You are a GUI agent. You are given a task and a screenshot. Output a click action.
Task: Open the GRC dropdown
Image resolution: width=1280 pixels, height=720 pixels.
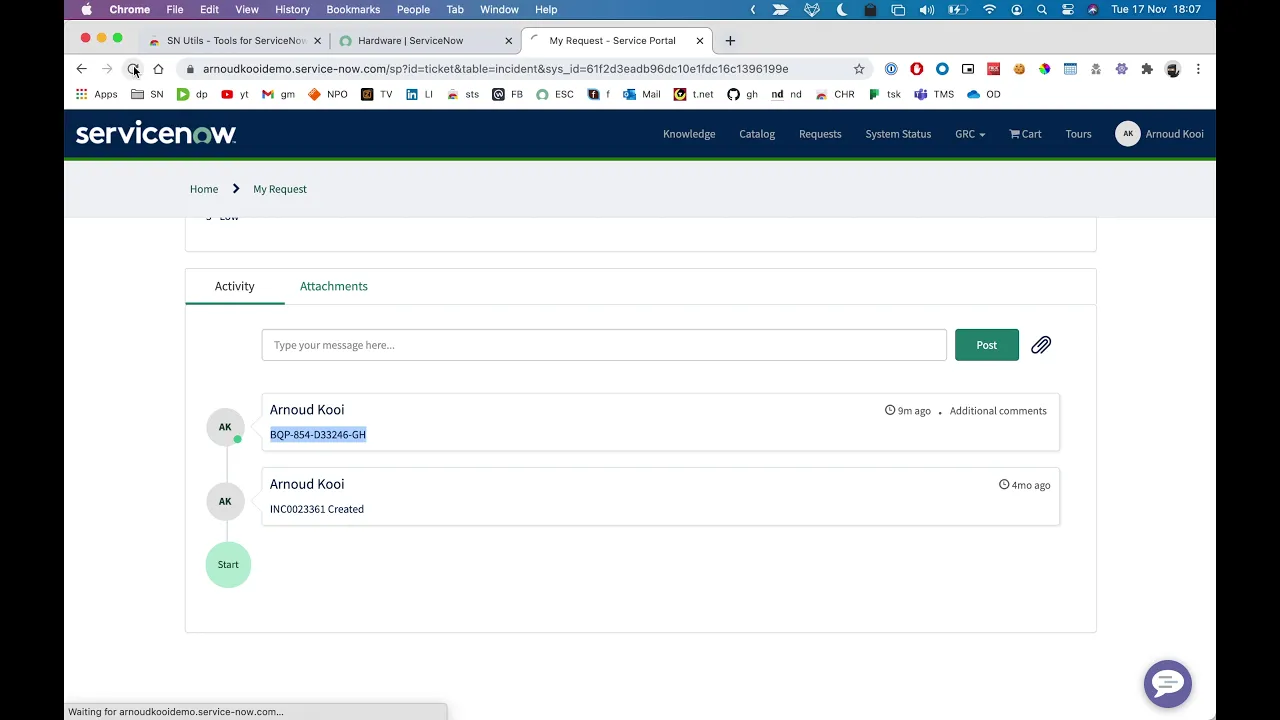click(x=969, y=133)
